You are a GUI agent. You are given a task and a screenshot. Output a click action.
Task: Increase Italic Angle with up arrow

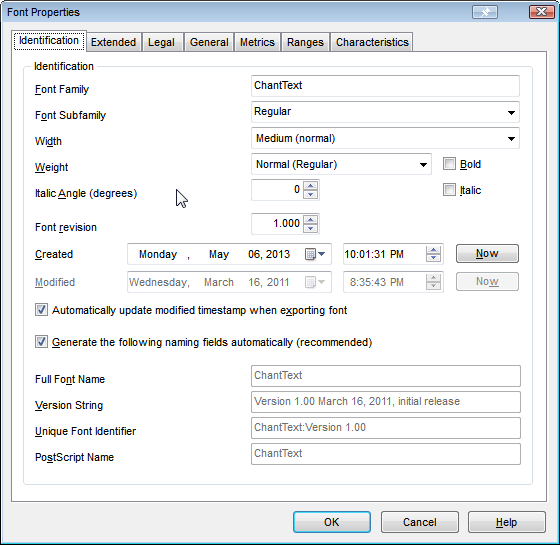click(x=310, y=185)
